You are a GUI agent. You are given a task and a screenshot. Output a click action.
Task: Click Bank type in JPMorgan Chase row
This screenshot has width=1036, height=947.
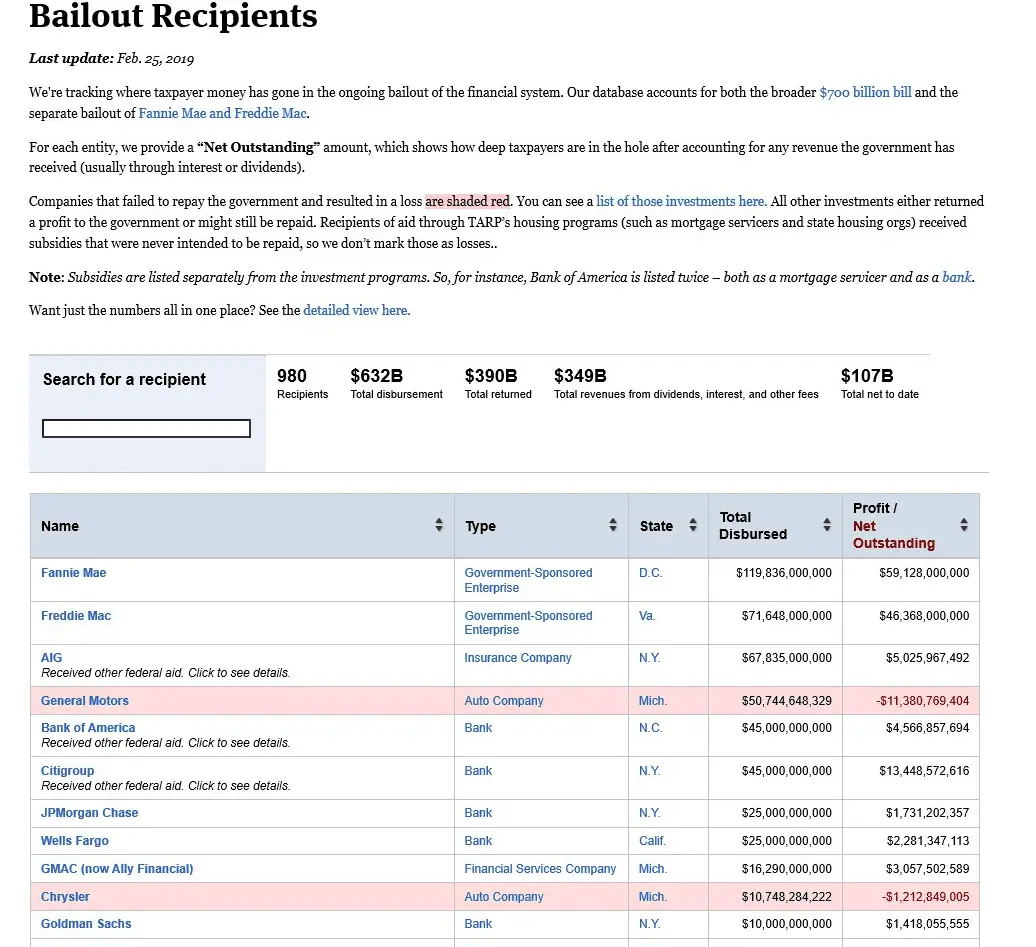pos(478,813)
